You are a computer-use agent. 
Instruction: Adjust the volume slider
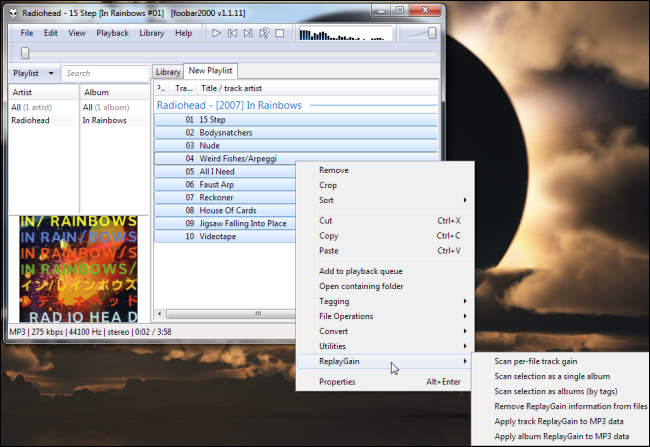tap(432, 33)
